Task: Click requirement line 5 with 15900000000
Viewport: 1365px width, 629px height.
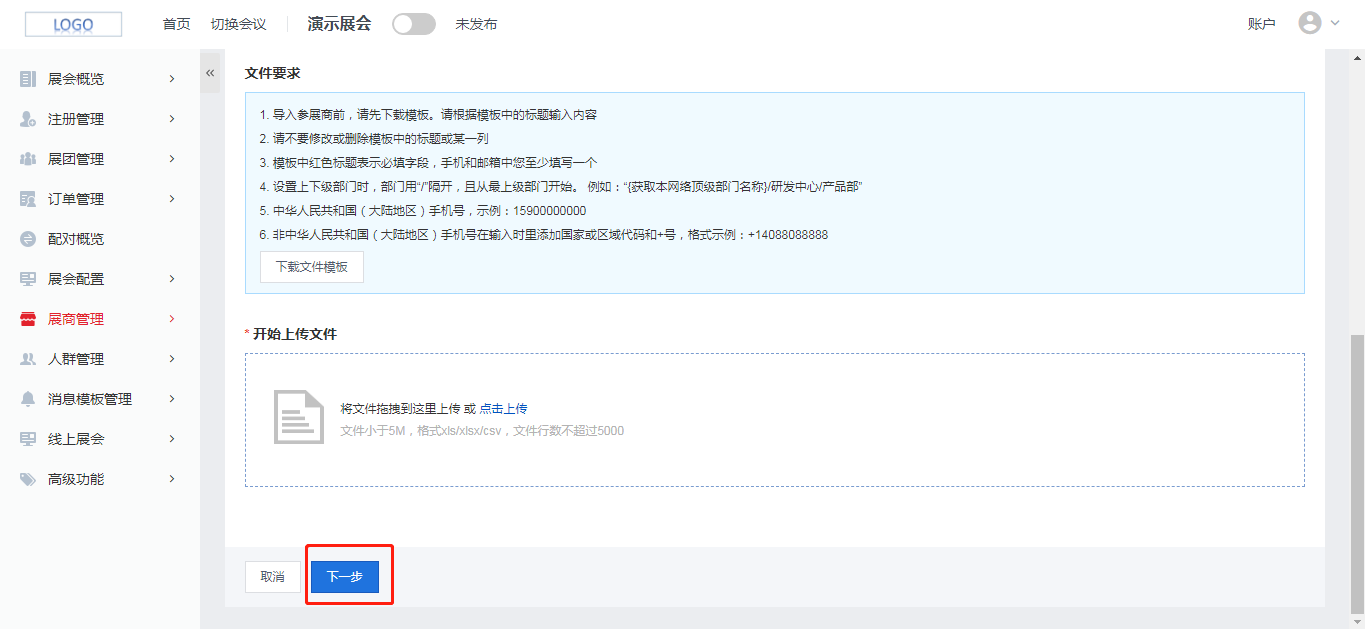Action: point(422,211)
